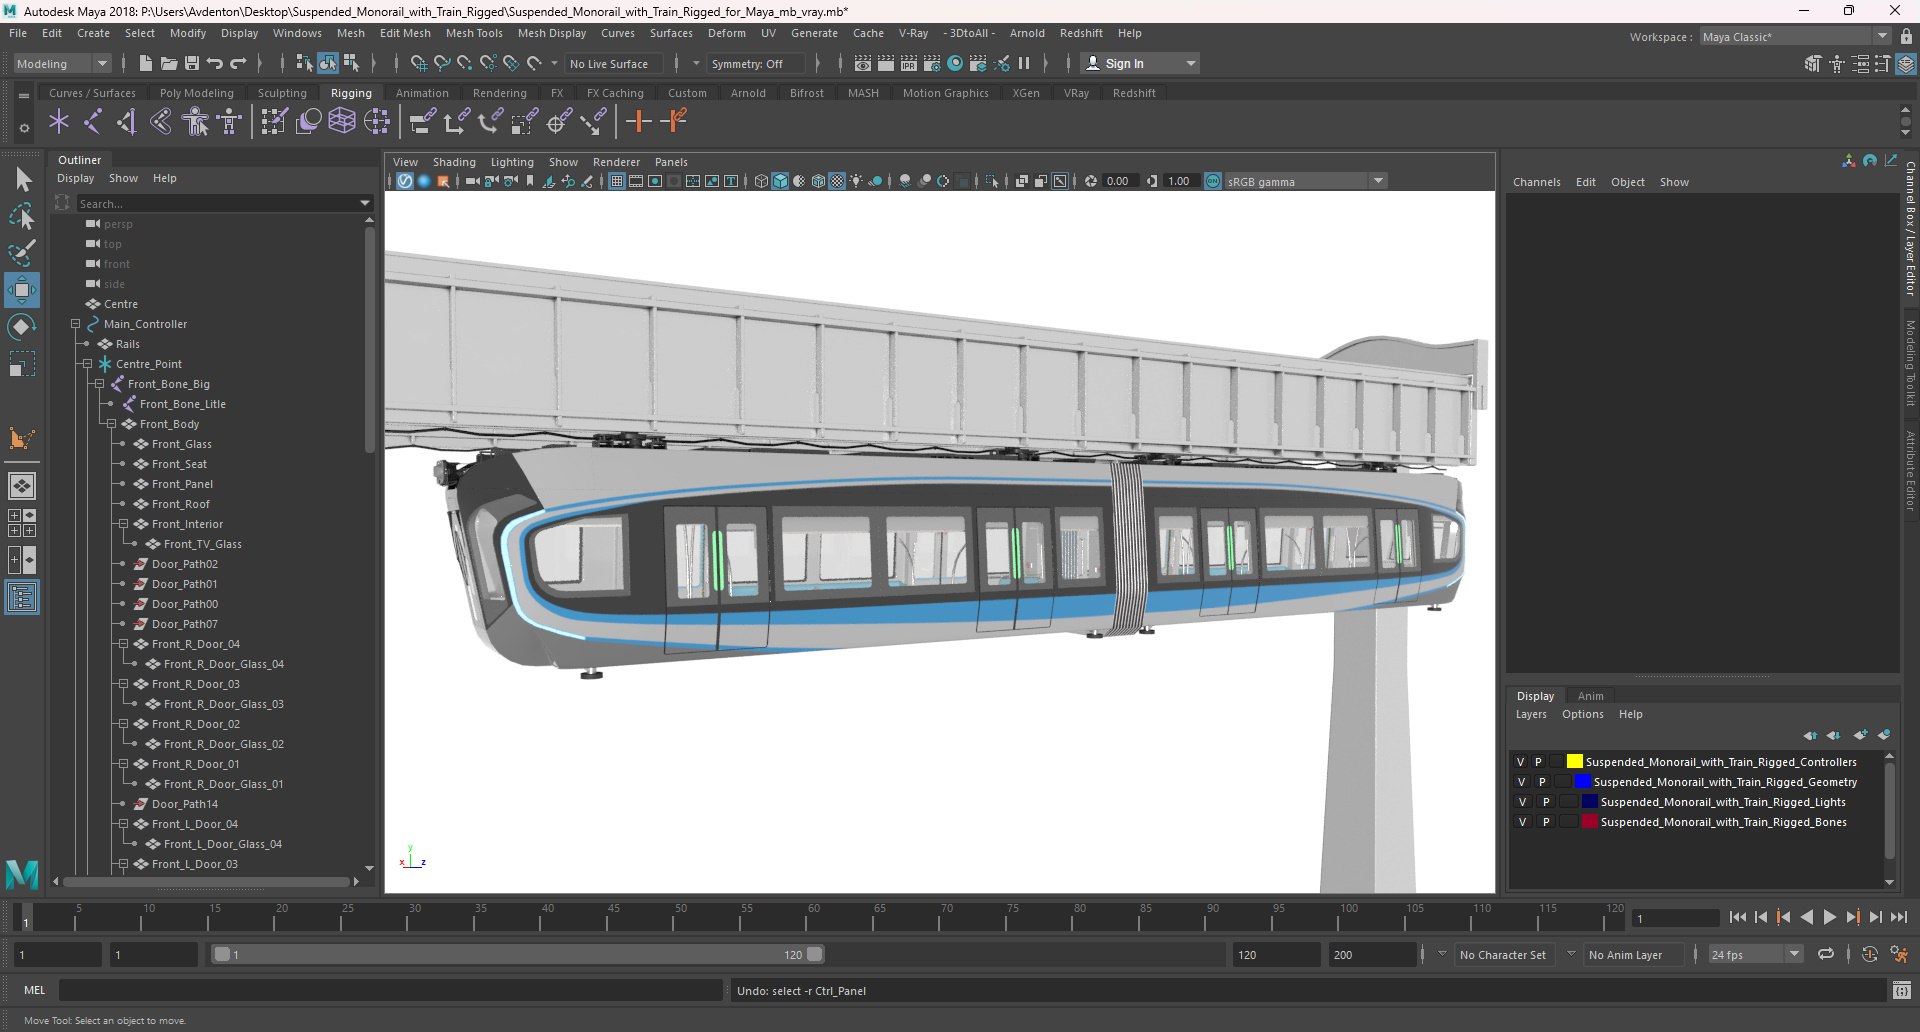The height and width of the screenshot is (1032, 1920).
Task: Click the Open Scene folder icon
Action: (169, 63)
